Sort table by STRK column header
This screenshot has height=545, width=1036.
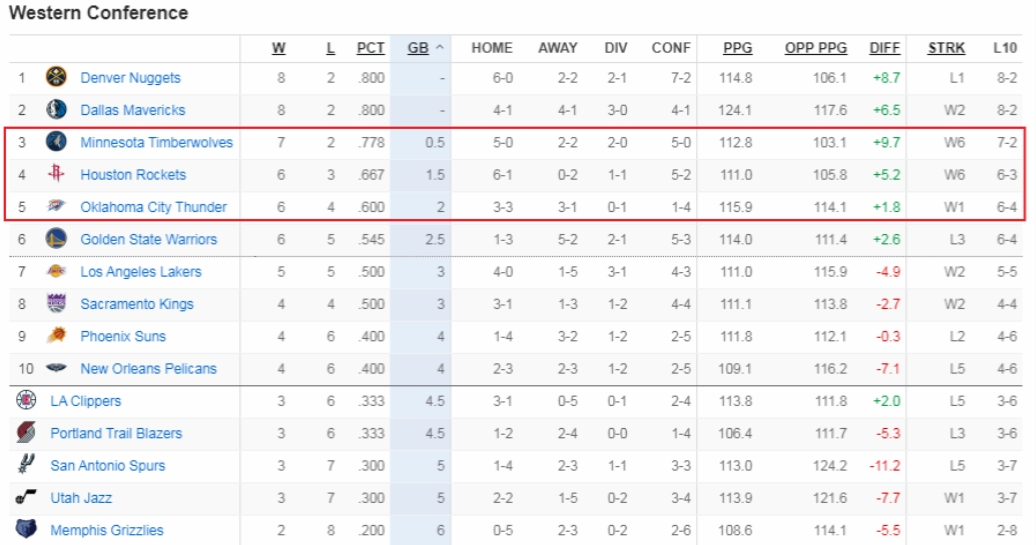click(x=946, y=47)
